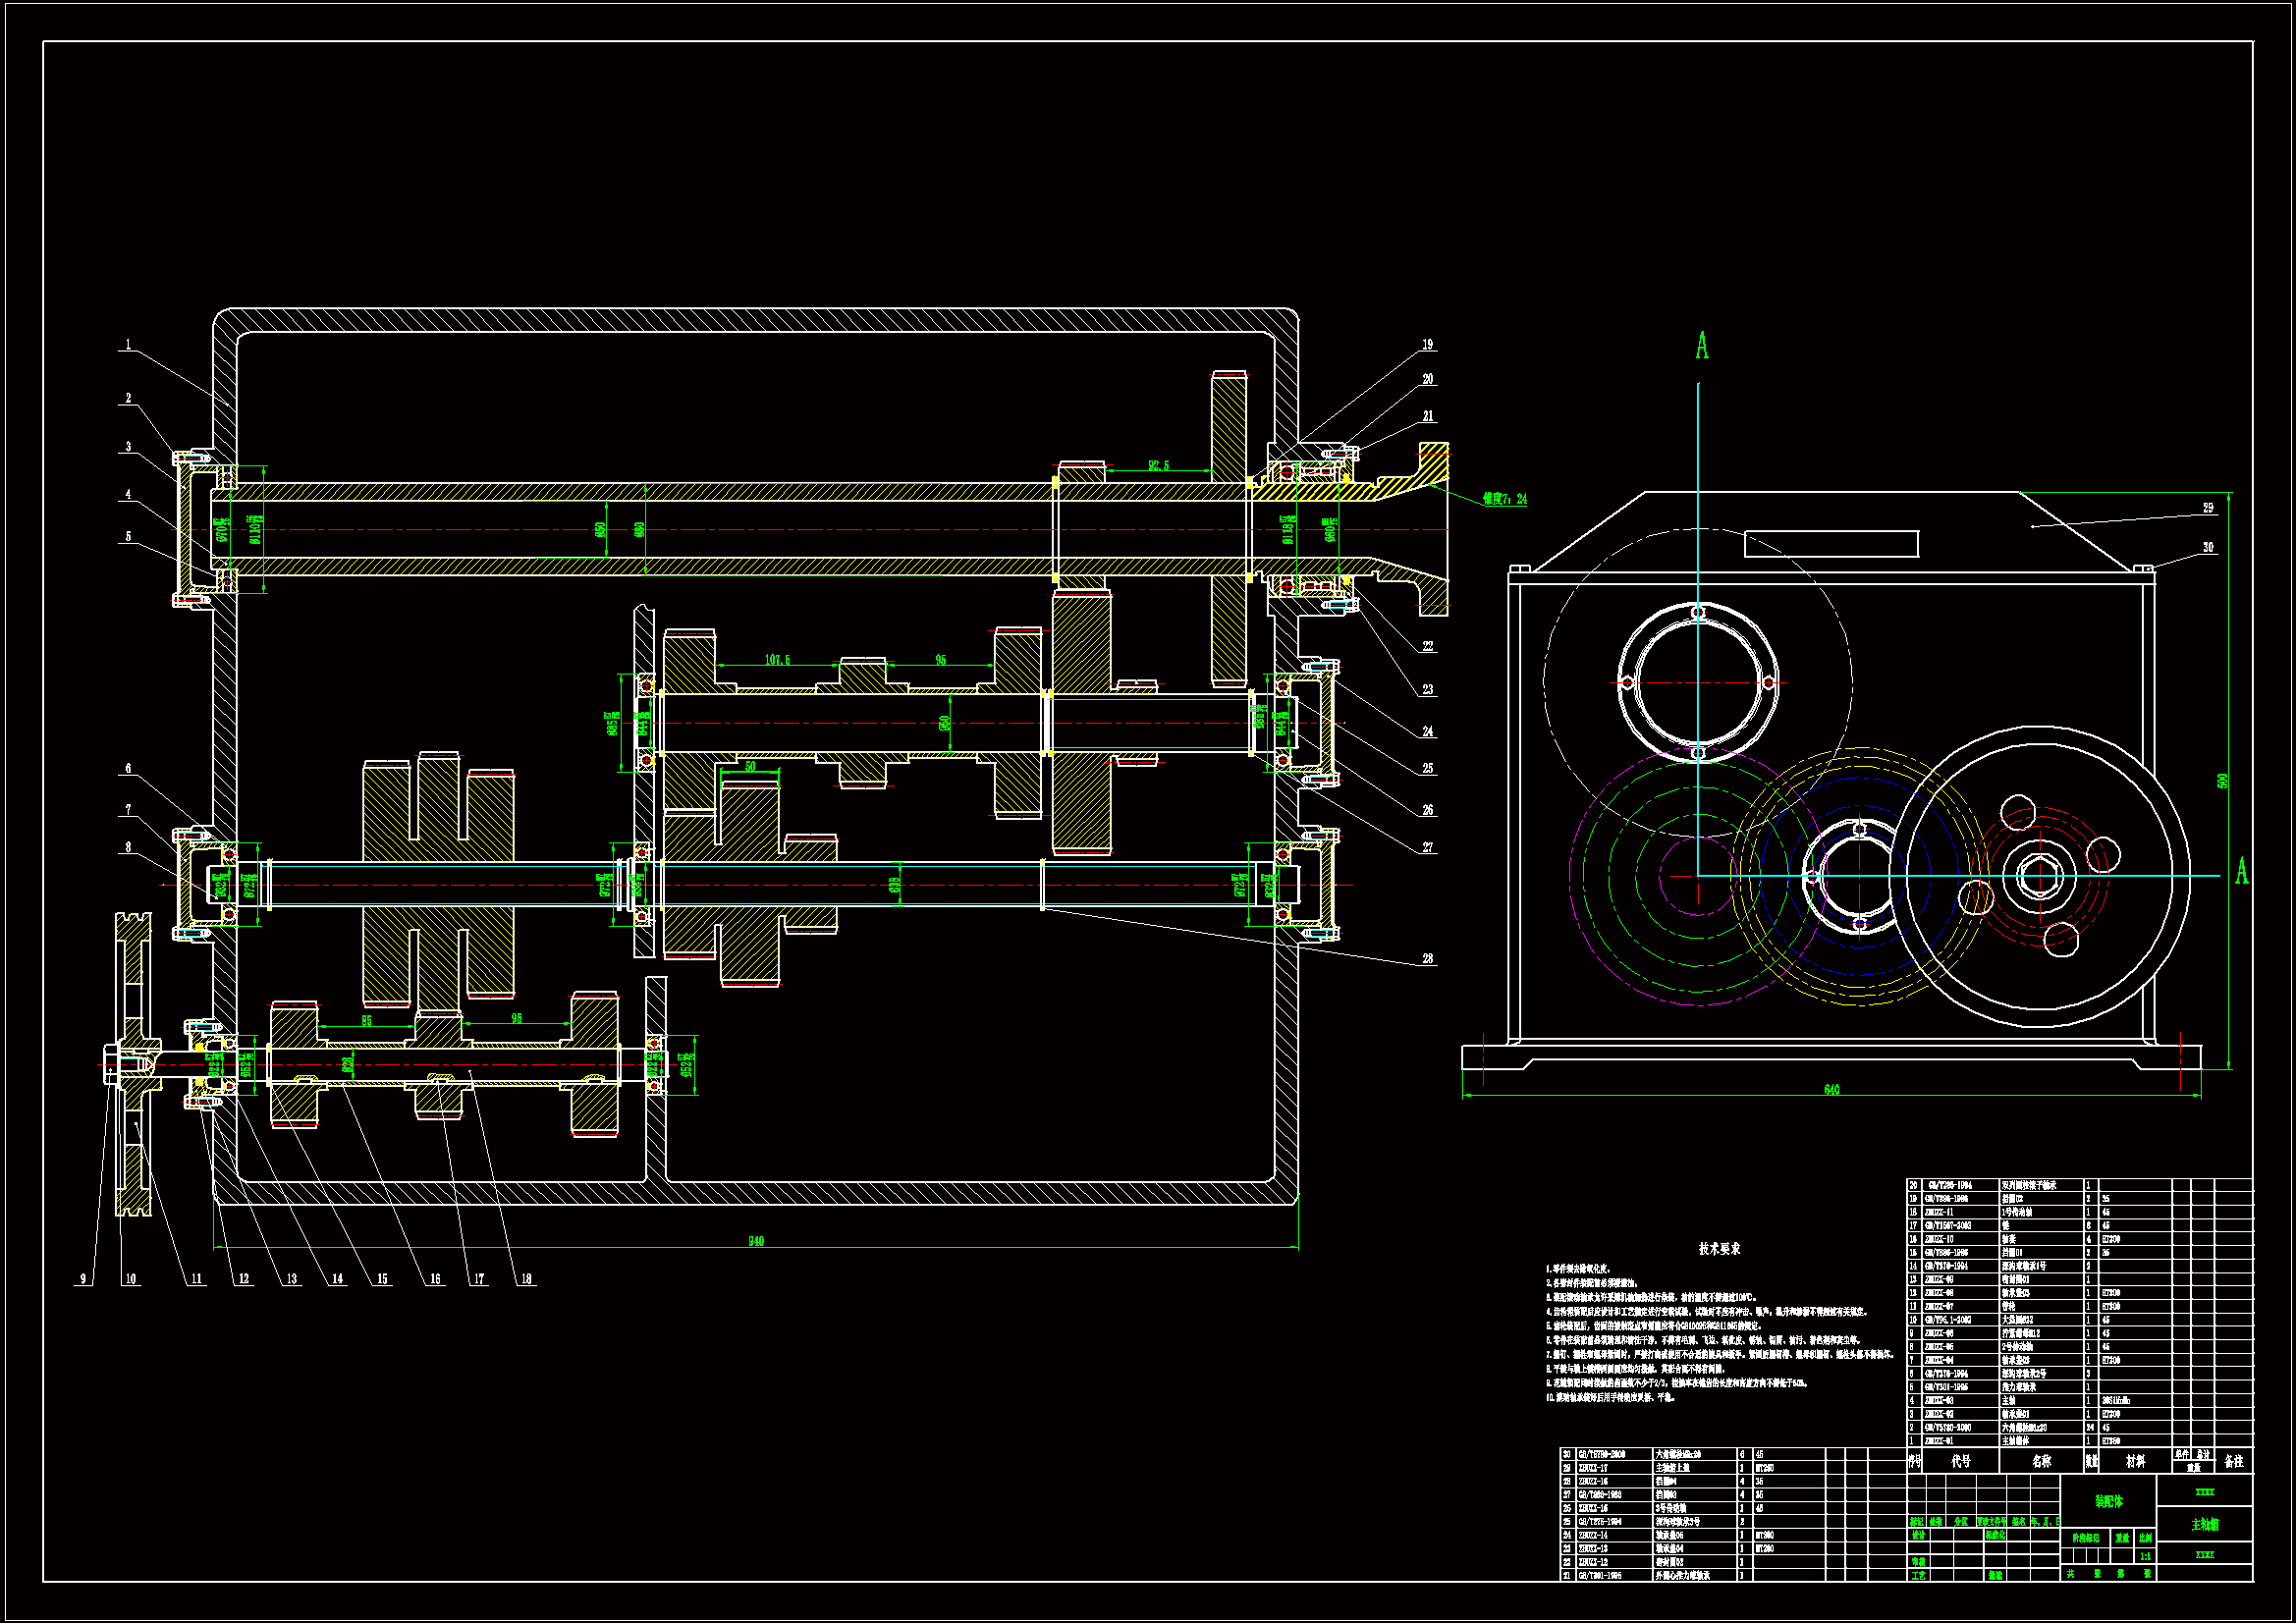The image size is (2296, 1623).
Task: Select the green 主轴箱 title block text
Action: 2205,1525
